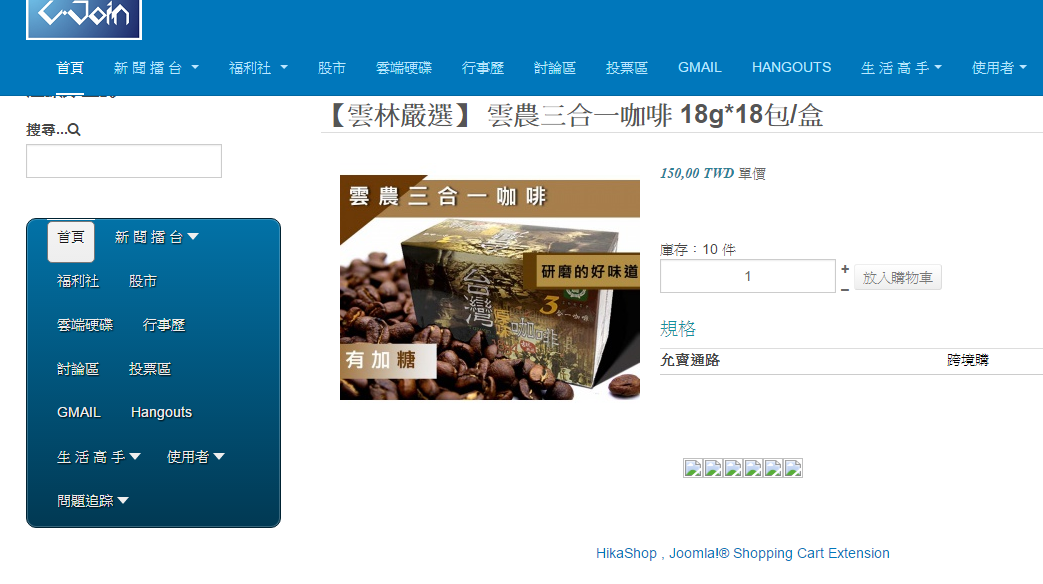Viewport: 1043px width, 584px height.
Task: Expand 問題追蹤 dropdown in the sidebar menu
Action: tap(92, 501)
